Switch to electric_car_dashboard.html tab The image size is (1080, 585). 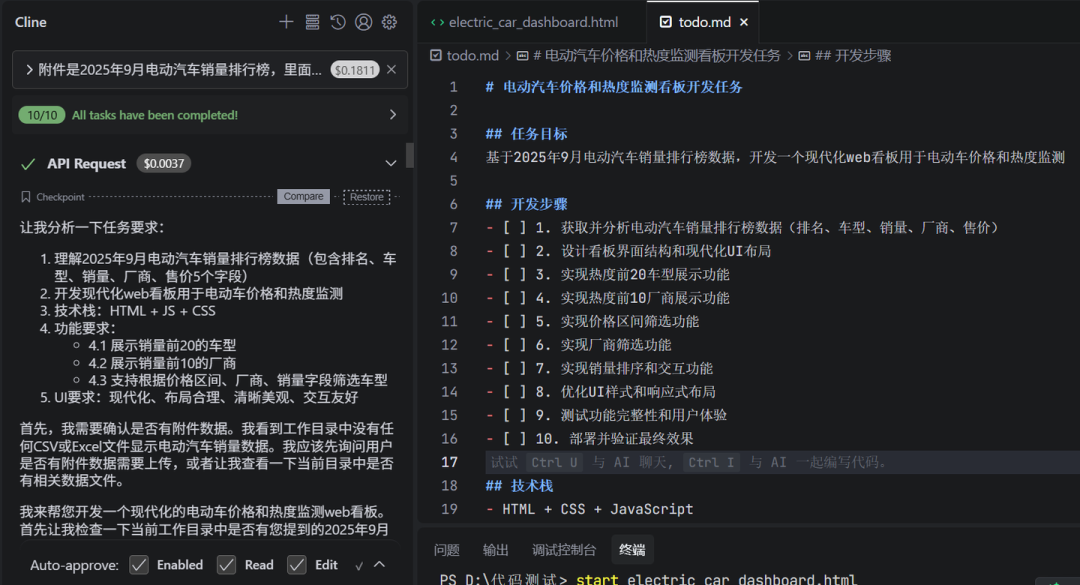525,22
